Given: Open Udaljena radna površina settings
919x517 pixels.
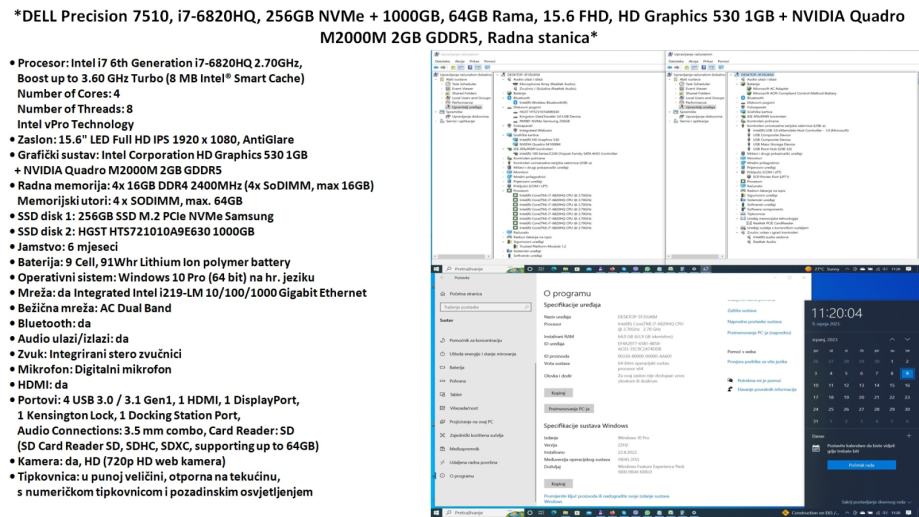Looking at the screenshot, I should coord(468,462).
